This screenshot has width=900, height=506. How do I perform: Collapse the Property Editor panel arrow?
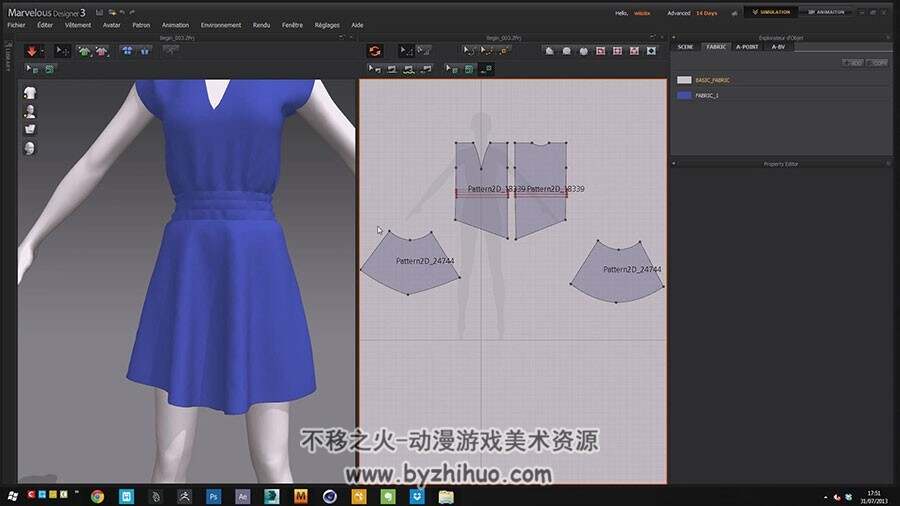coord(674,164)
